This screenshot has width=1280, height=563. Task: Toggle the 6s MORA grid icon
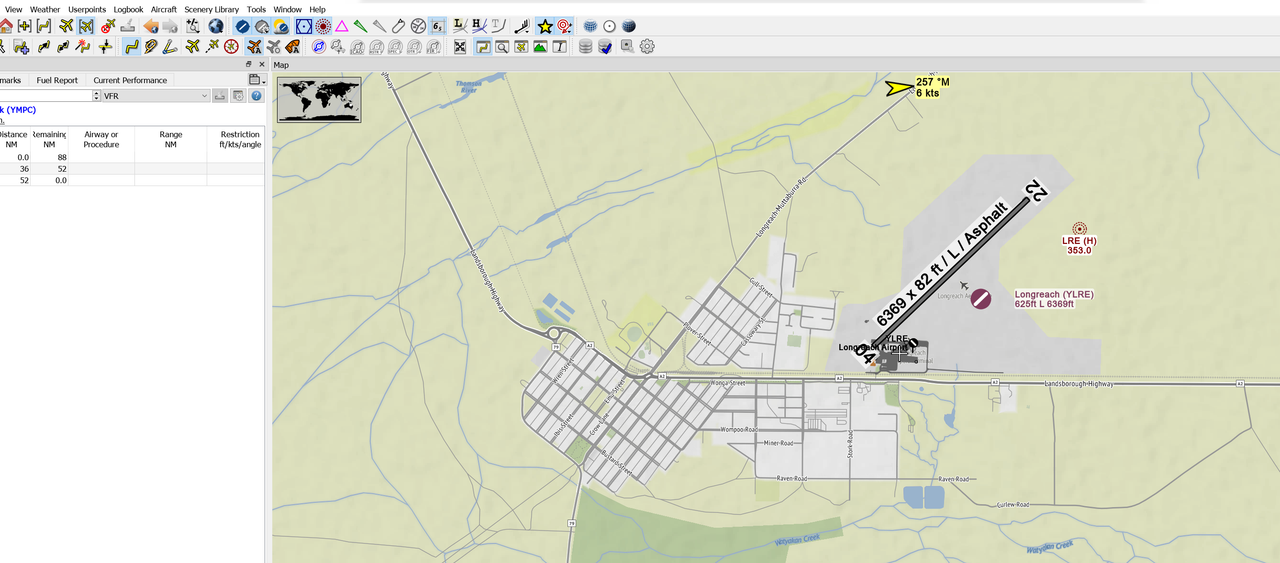pos(437,26)
